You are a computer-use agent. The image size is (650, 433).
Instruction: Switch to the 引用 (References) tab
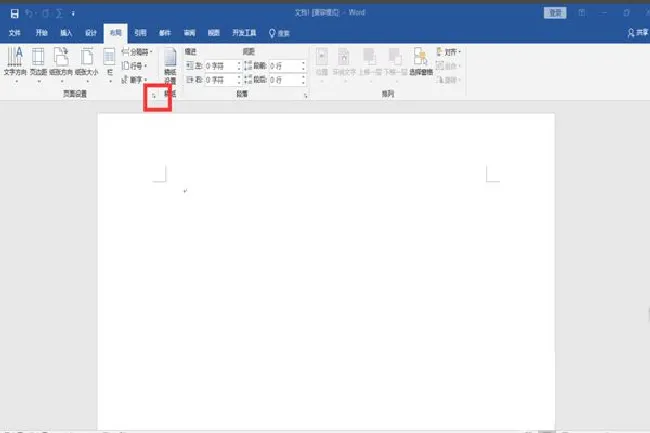pyautogui.click(x=141, y=33)
